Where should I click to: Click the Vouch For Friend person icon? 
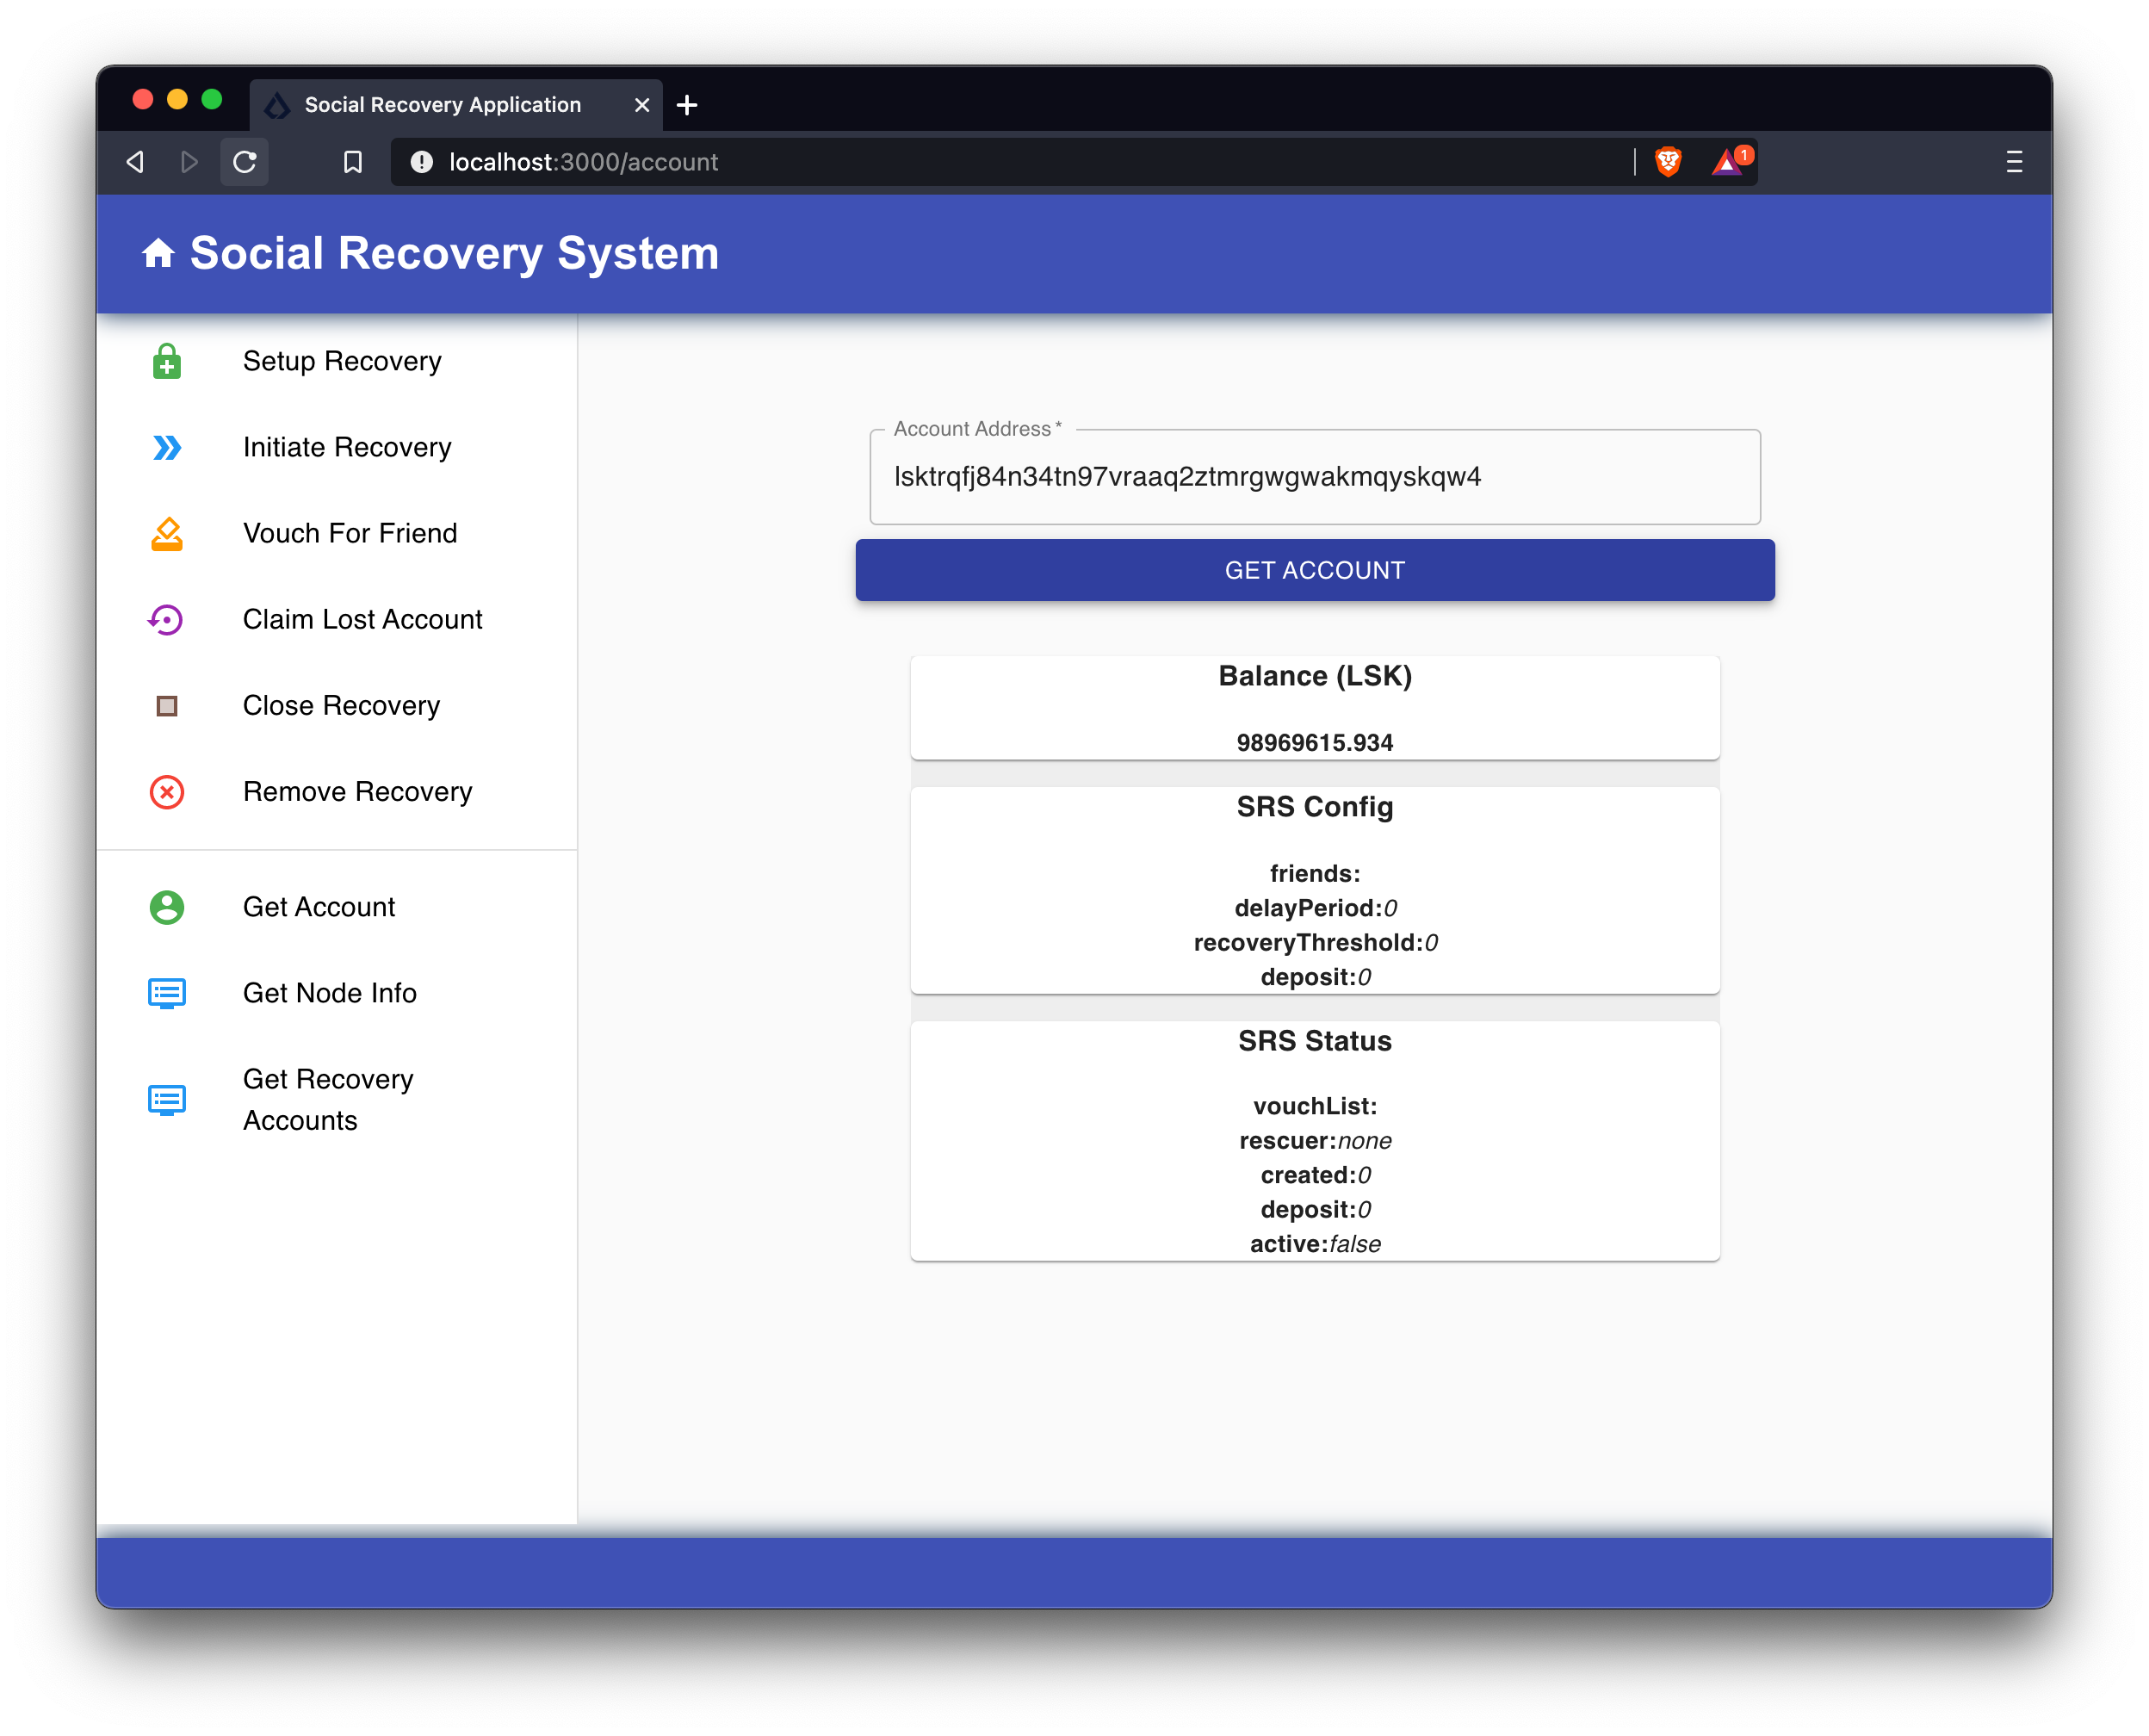168,531
